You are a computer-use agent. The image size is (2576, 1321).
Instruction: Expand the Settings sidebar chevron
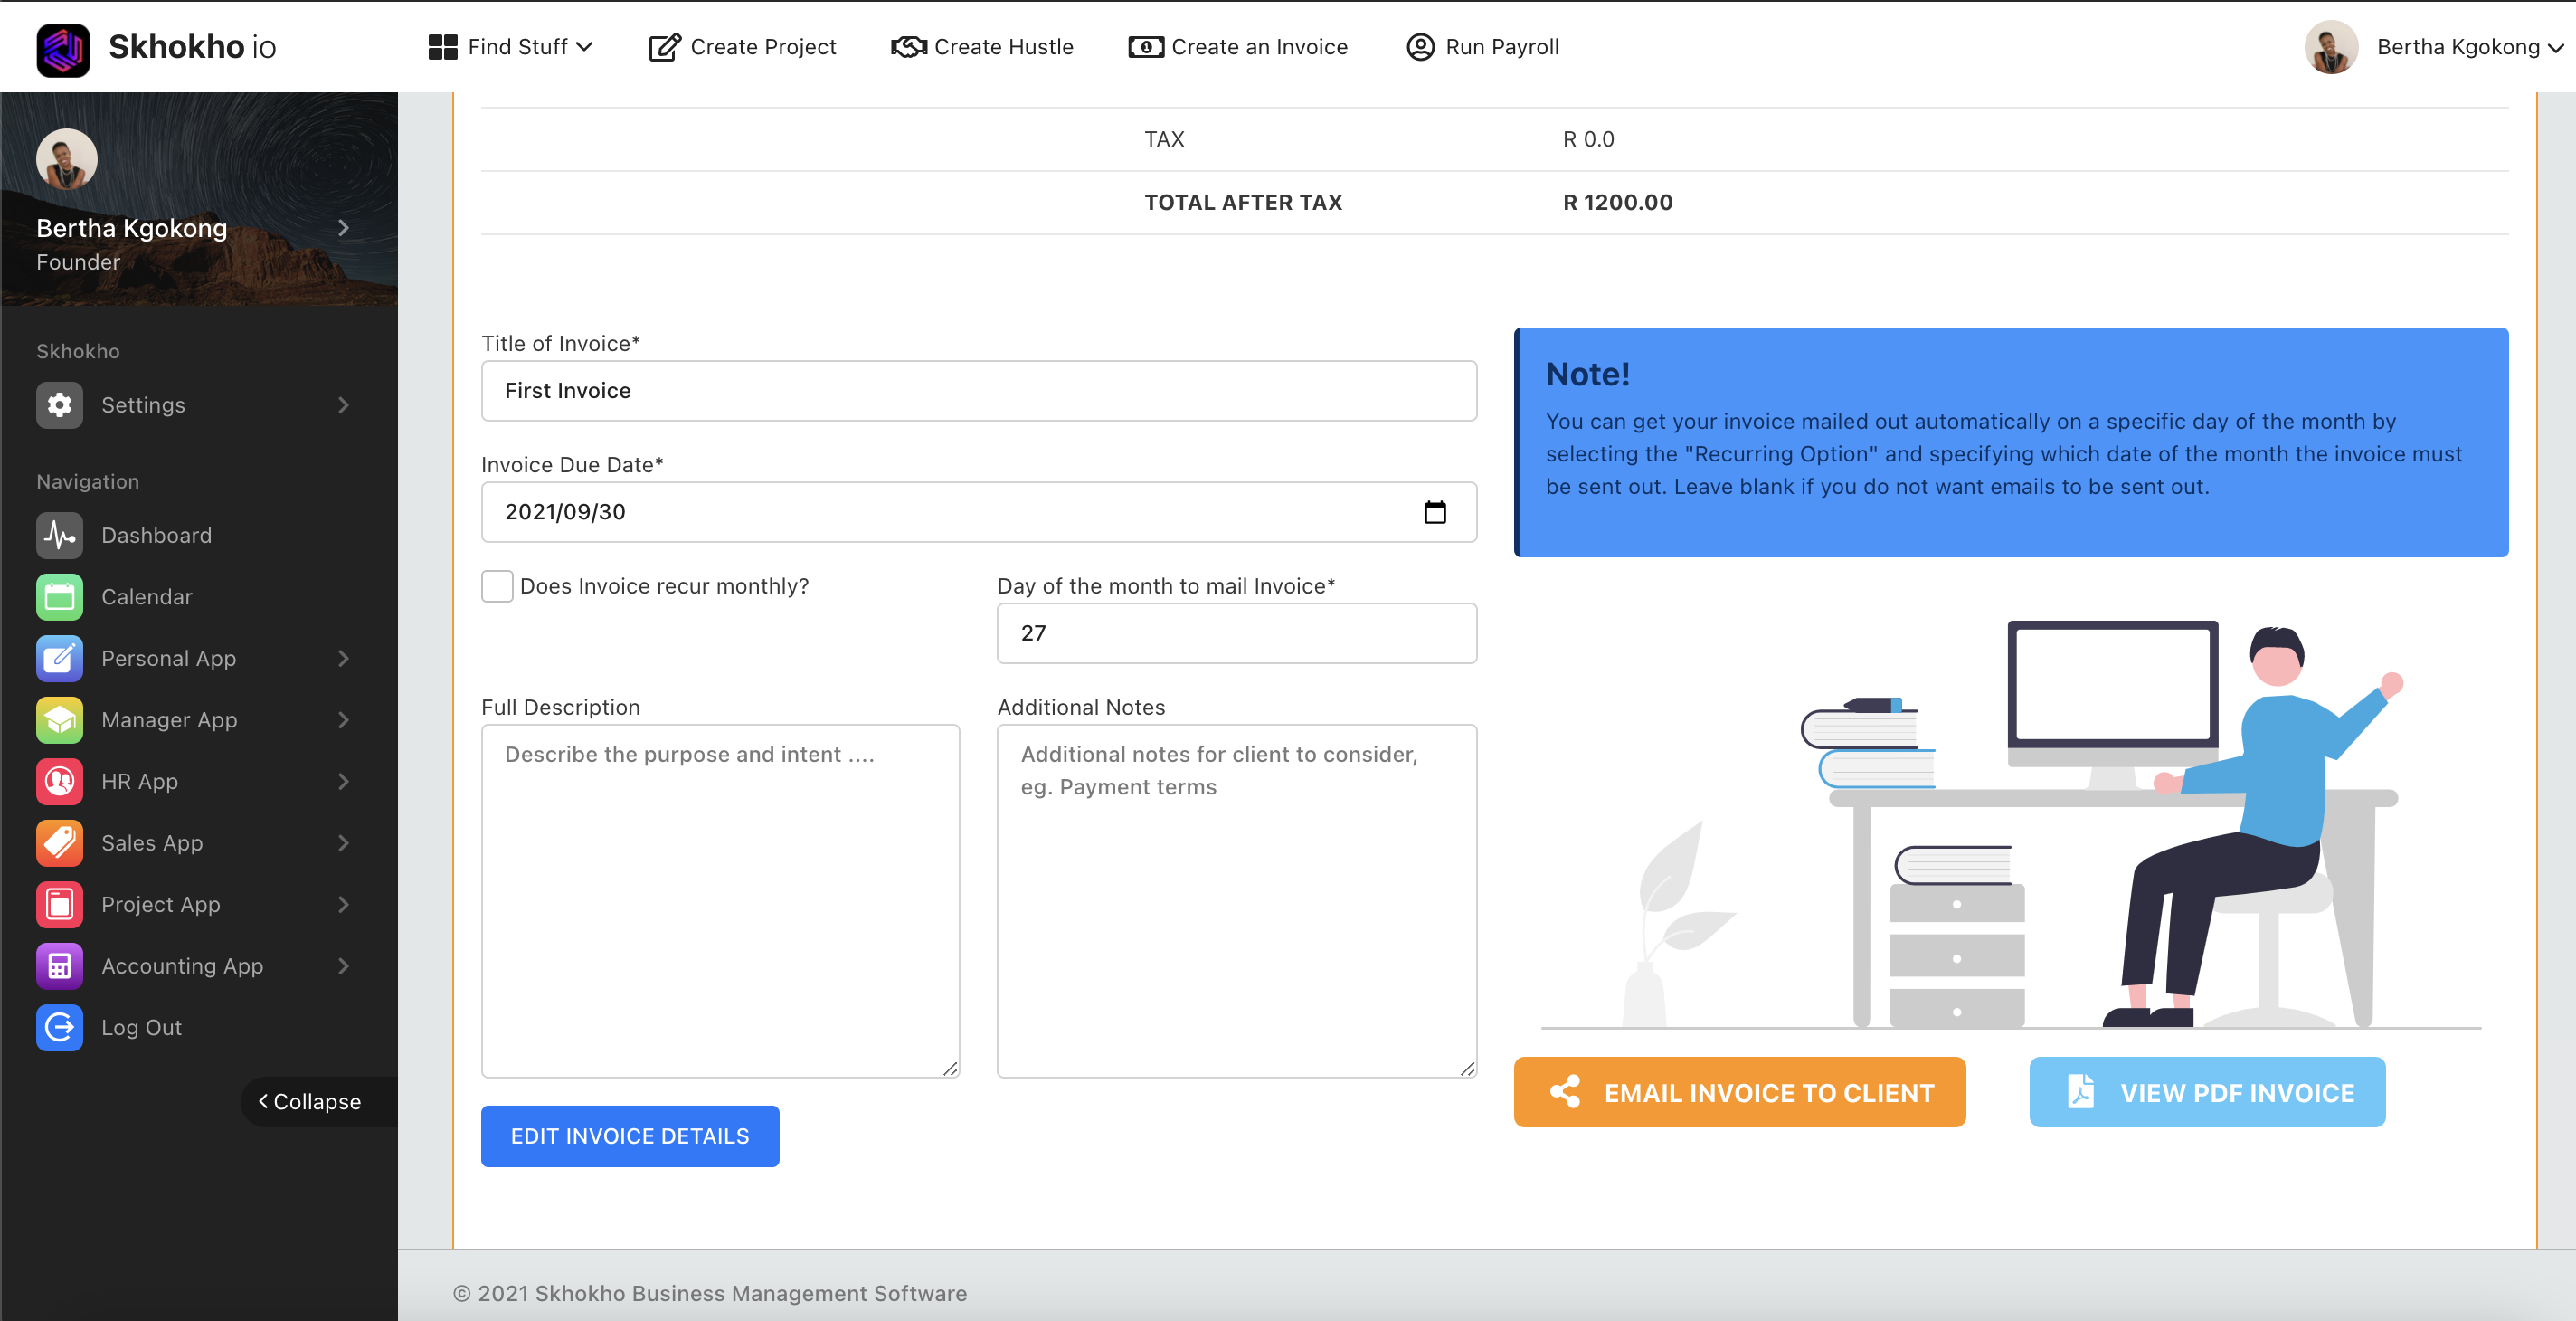pyautogui.click(x=344, y=405)
